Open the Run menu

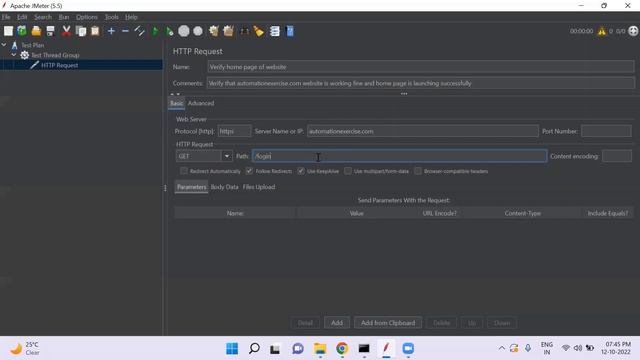coord(64,17)
